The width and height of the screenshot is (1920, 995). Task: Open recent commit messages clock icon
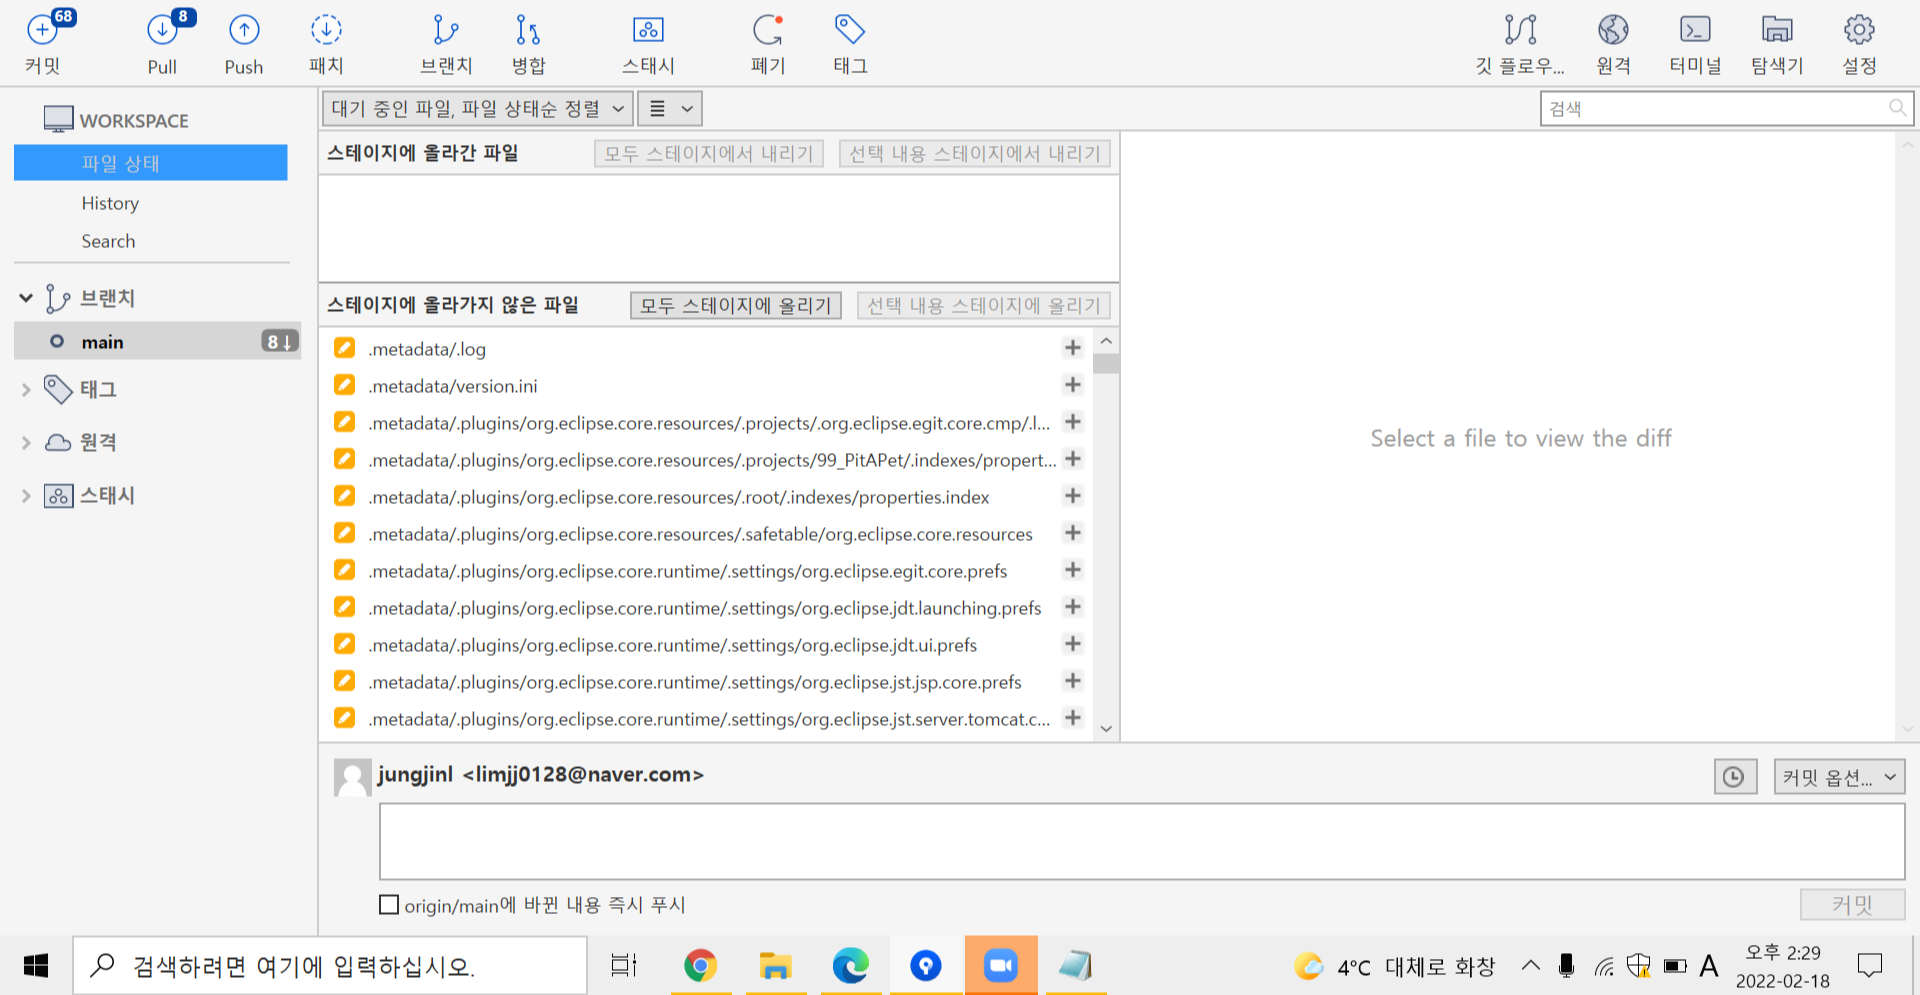(1735, 777)
